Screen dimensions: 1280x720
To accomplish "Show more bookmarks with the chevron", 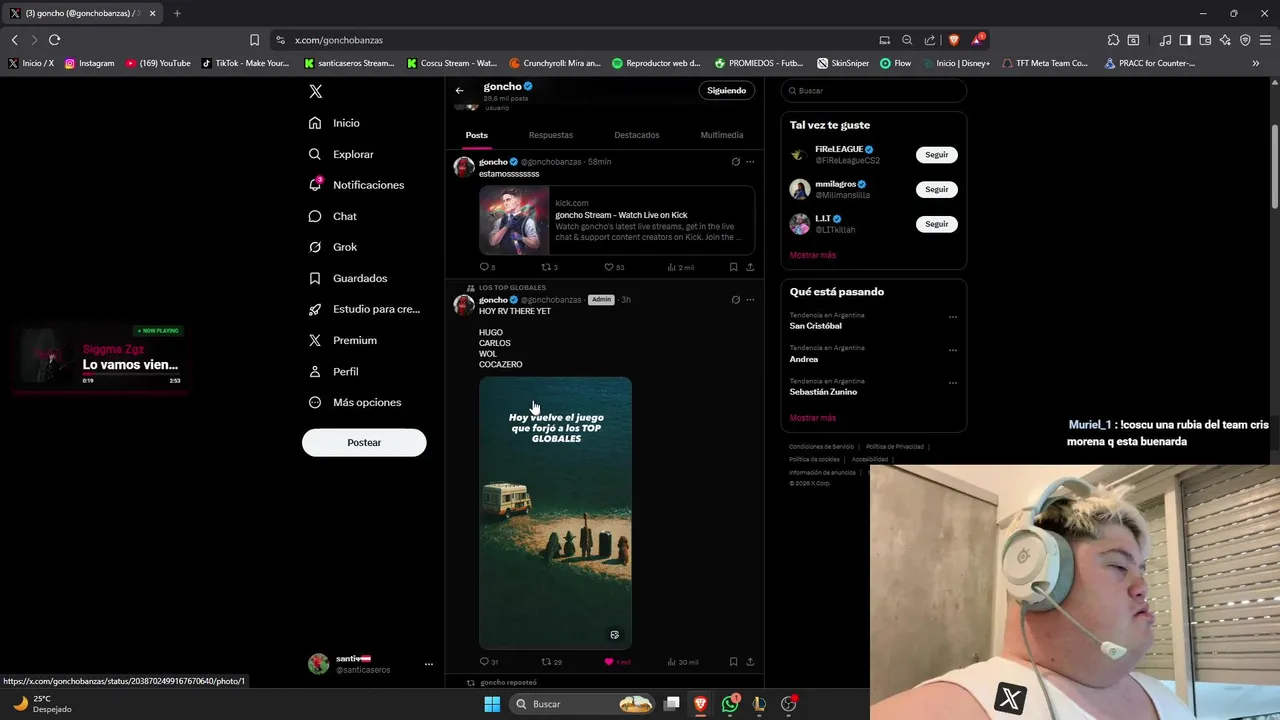I will tap(1256, 63).
